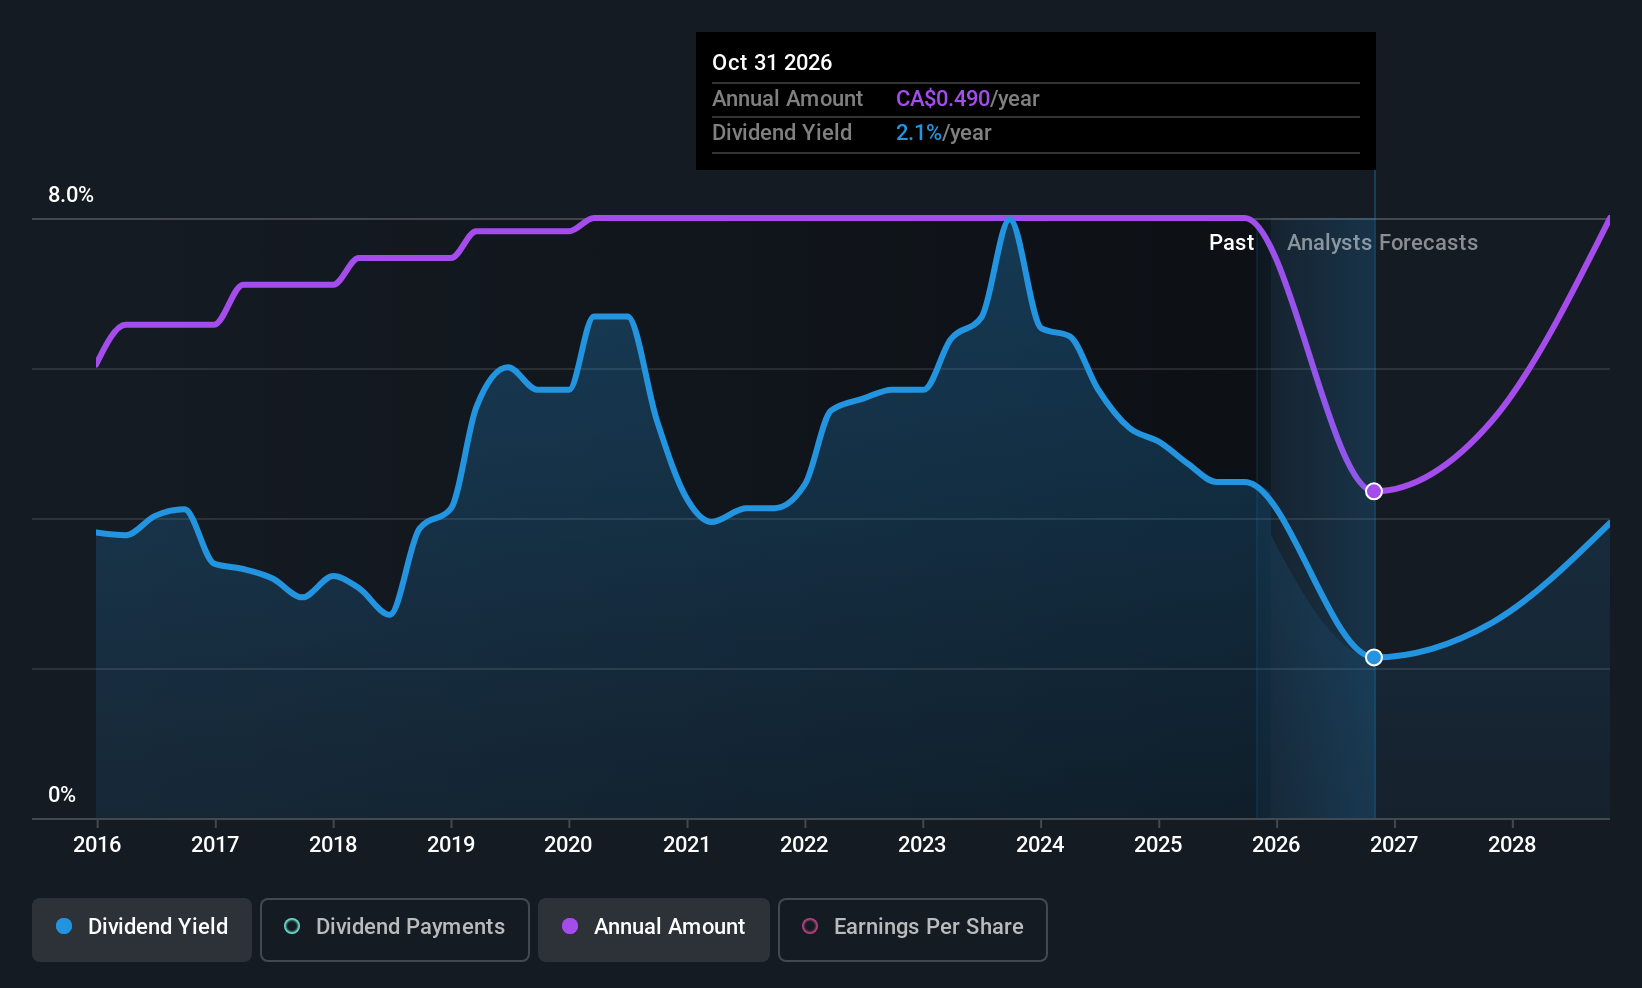Click the blue Dividend Yield legend dot
The width and height of the screenshot is (1642, 988).
pos(64,927)
